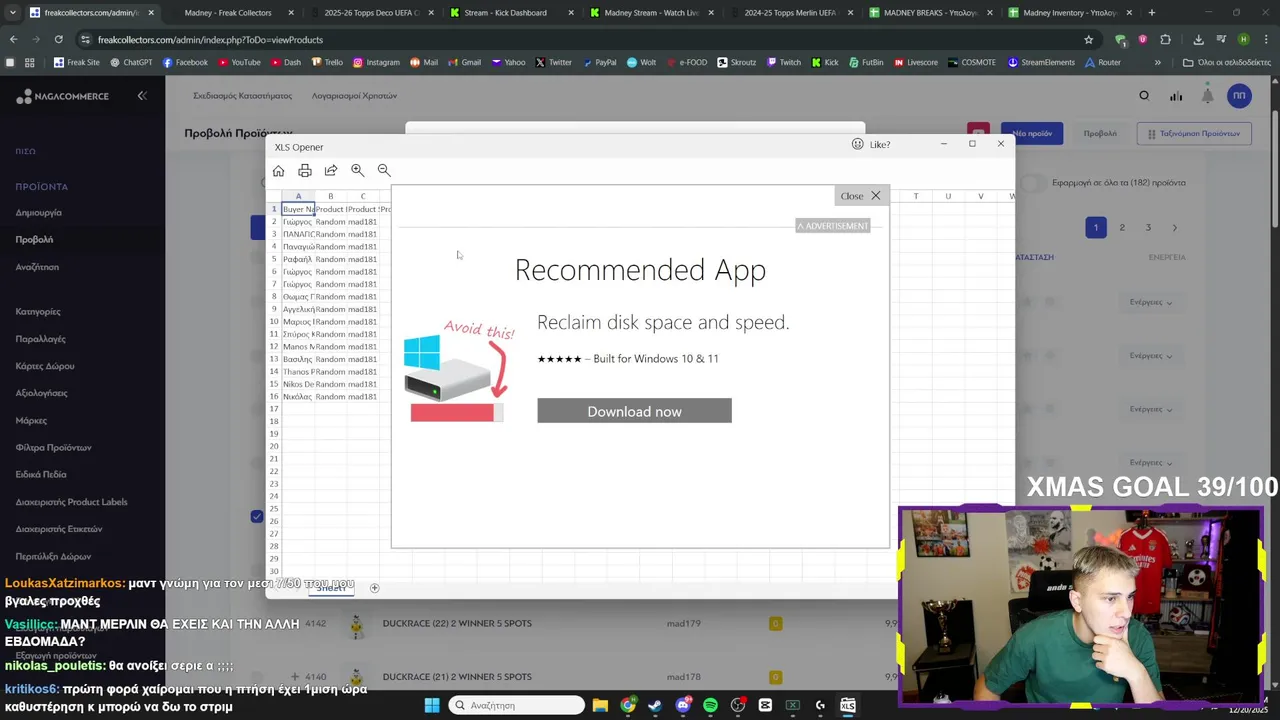1280x720 pixels.
Task: Open a new Chrome tab
Action: [1152, 13]
